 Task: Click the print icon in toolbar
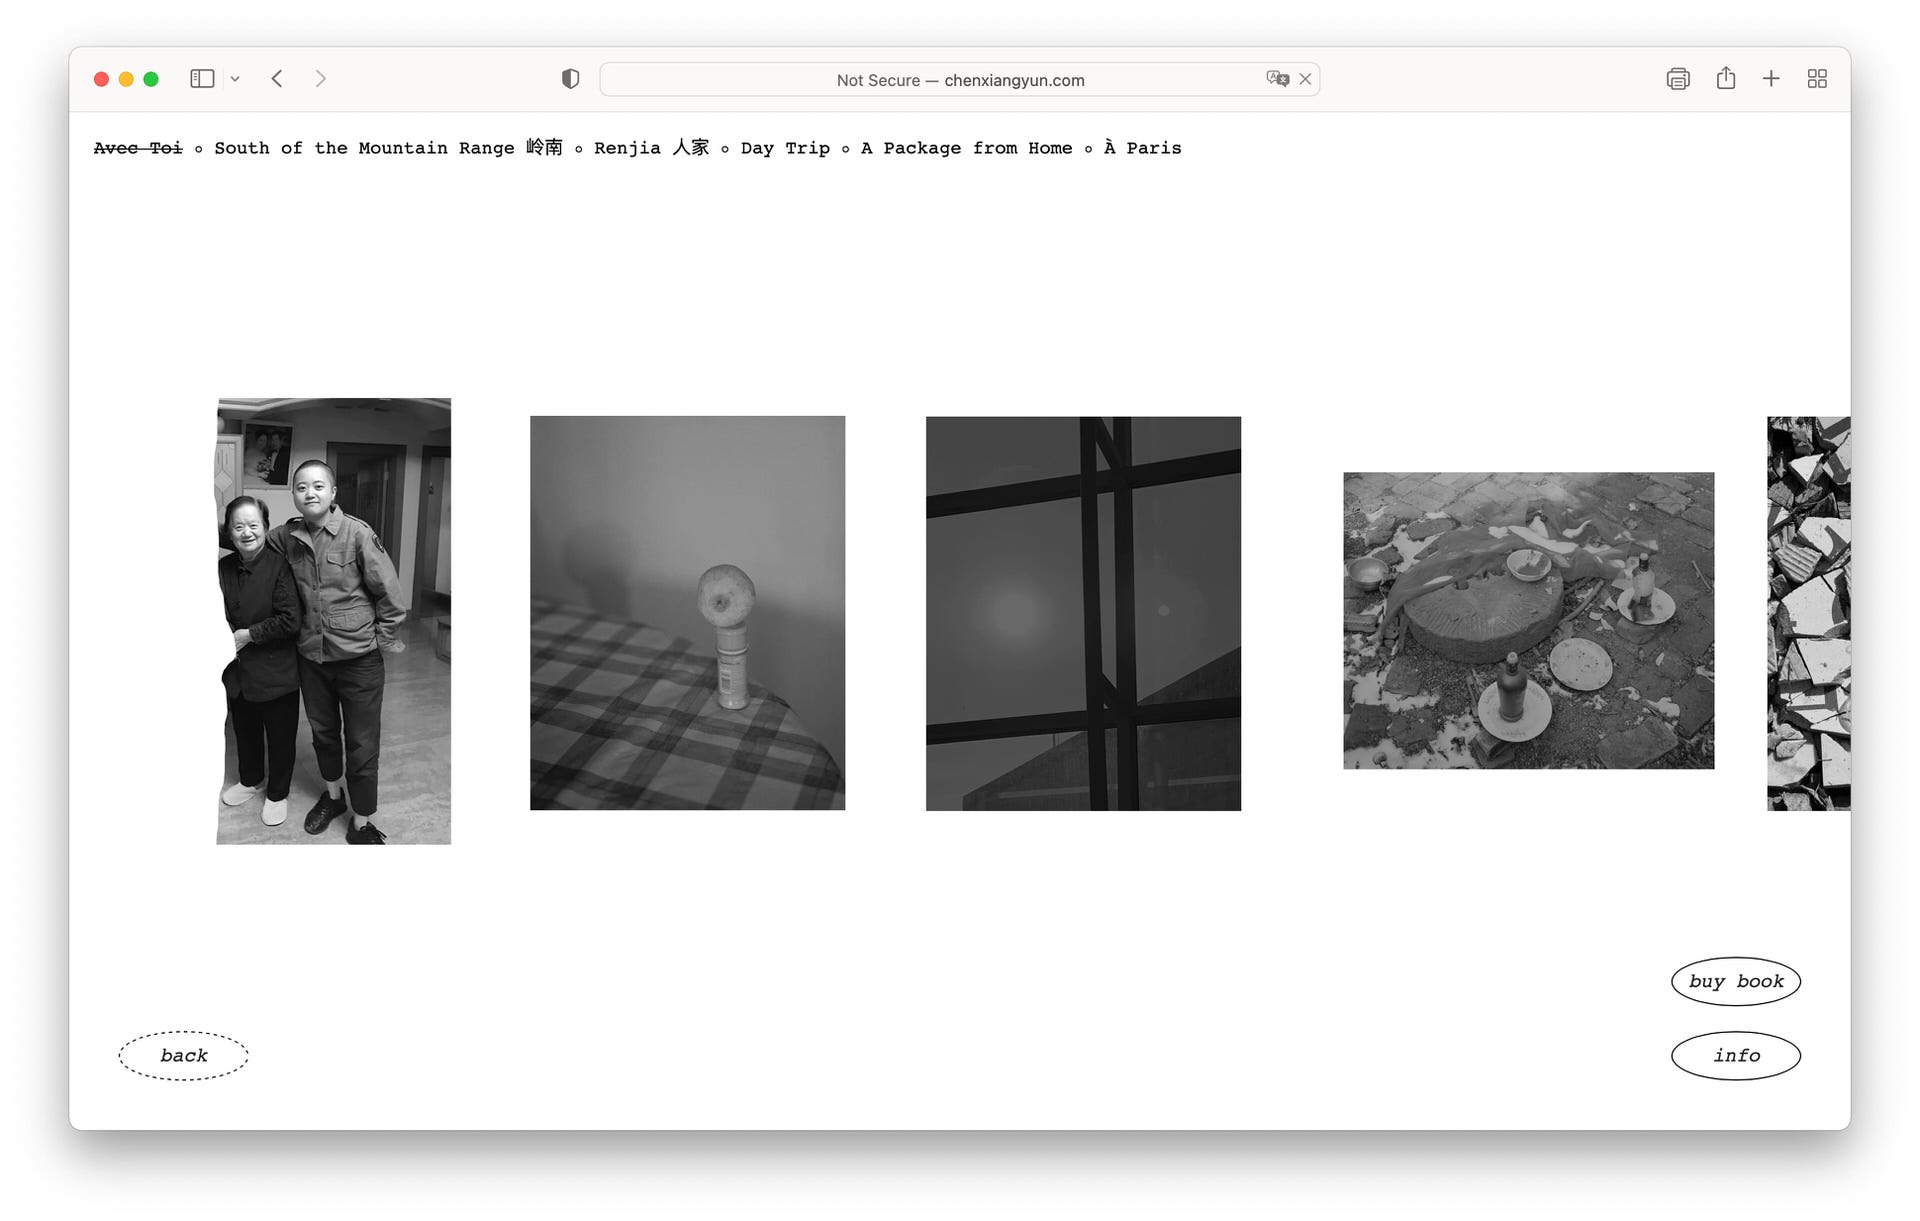pos(1677,79)
